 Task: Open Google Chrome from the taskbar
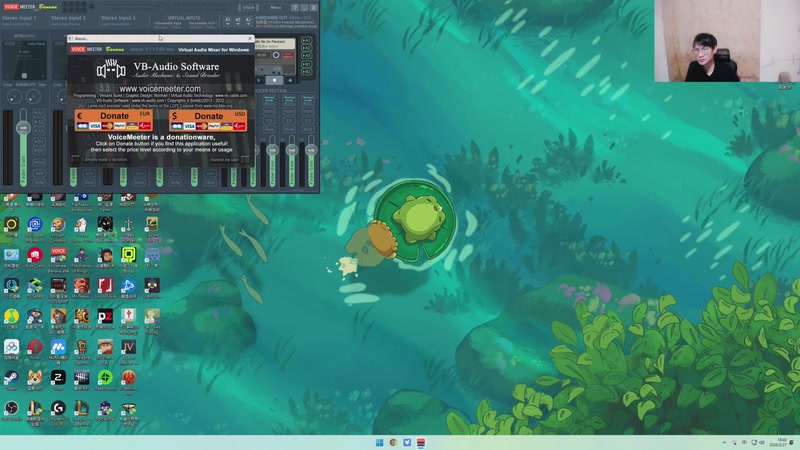pyautogui.click(x=393, y=442)
